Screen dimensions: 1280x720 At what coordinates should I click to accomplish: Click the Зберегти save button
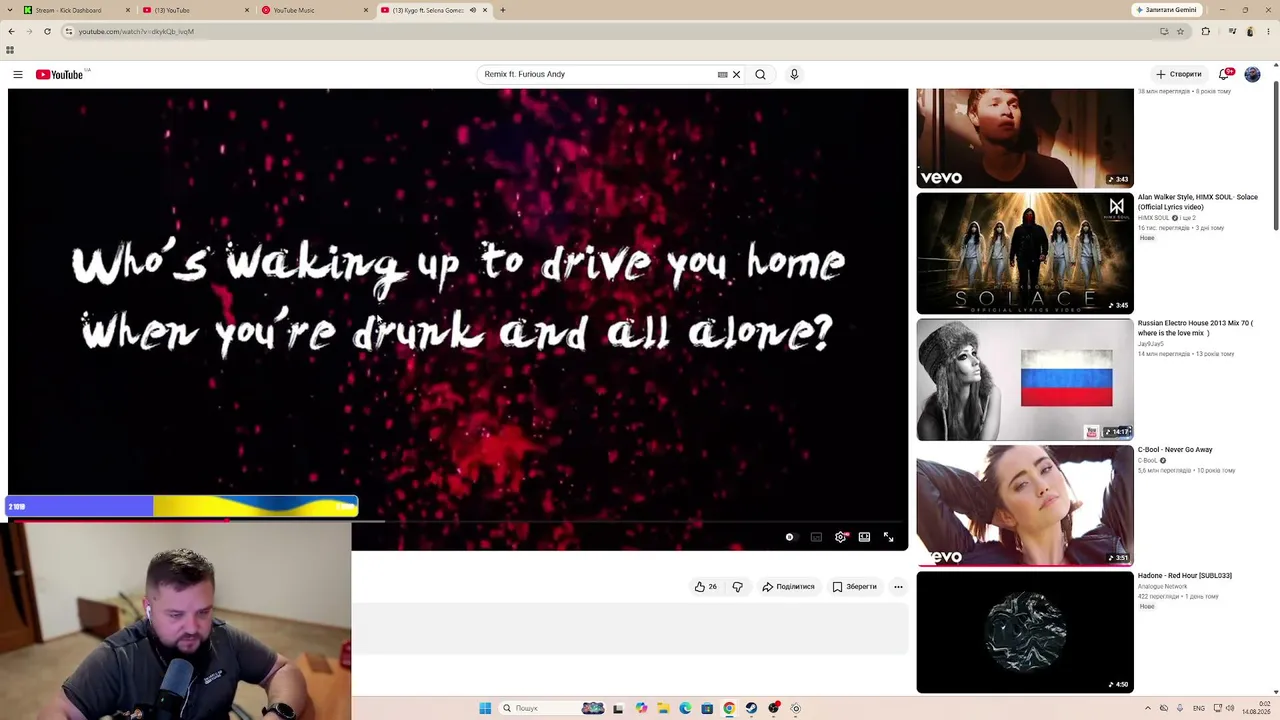(854, 587)
